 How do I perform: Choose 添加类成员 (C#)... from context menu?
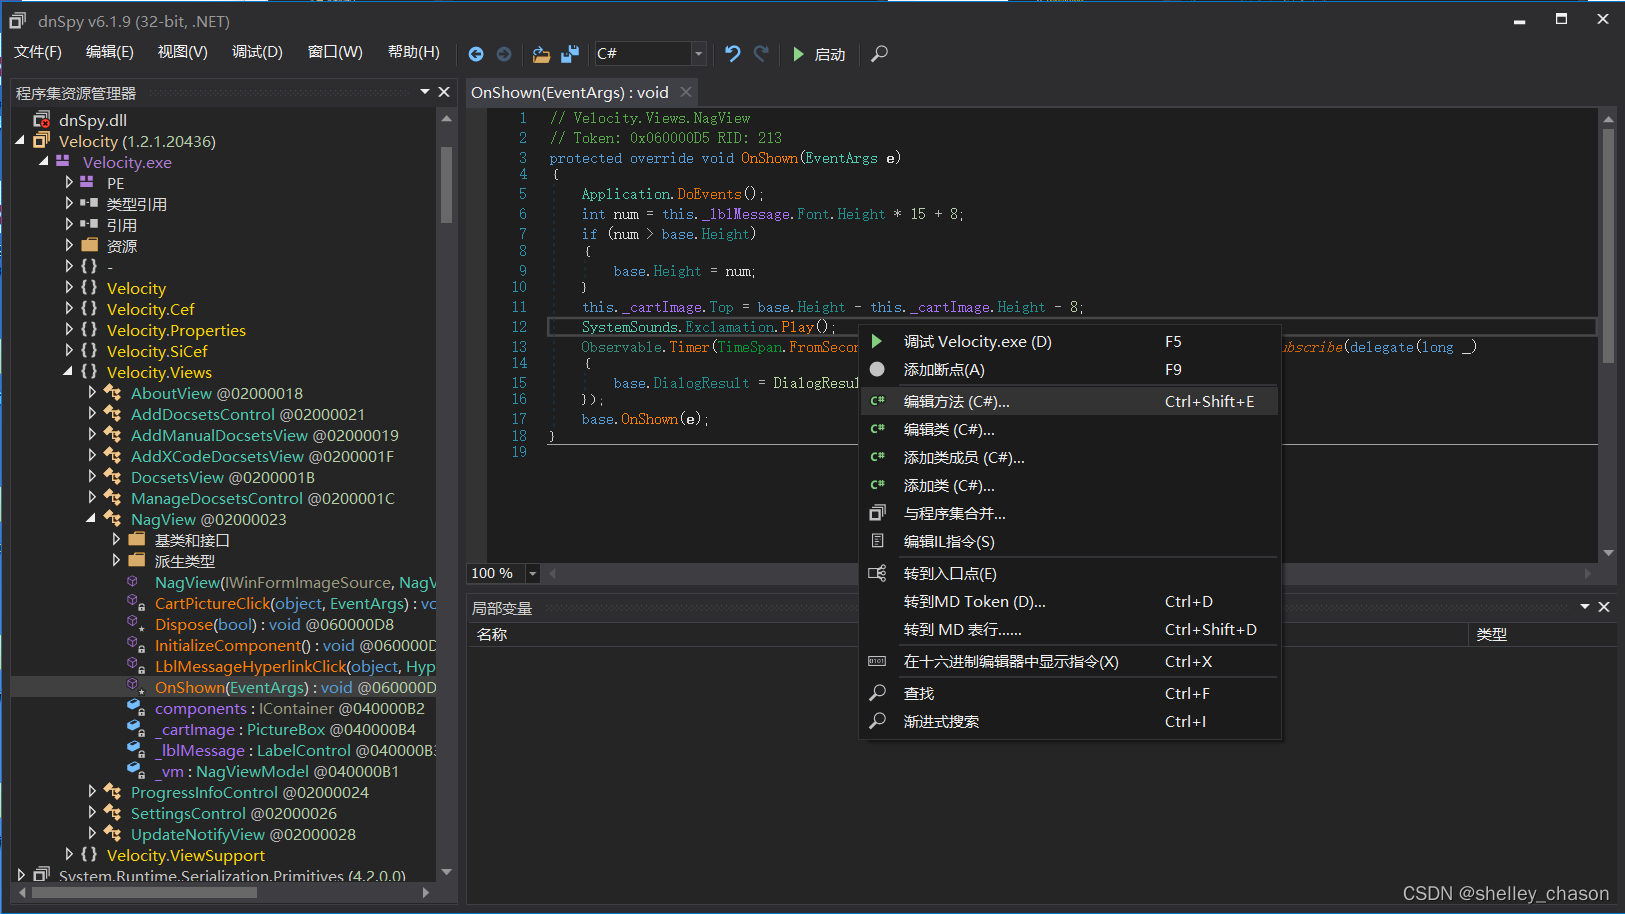pos(1070,457)
